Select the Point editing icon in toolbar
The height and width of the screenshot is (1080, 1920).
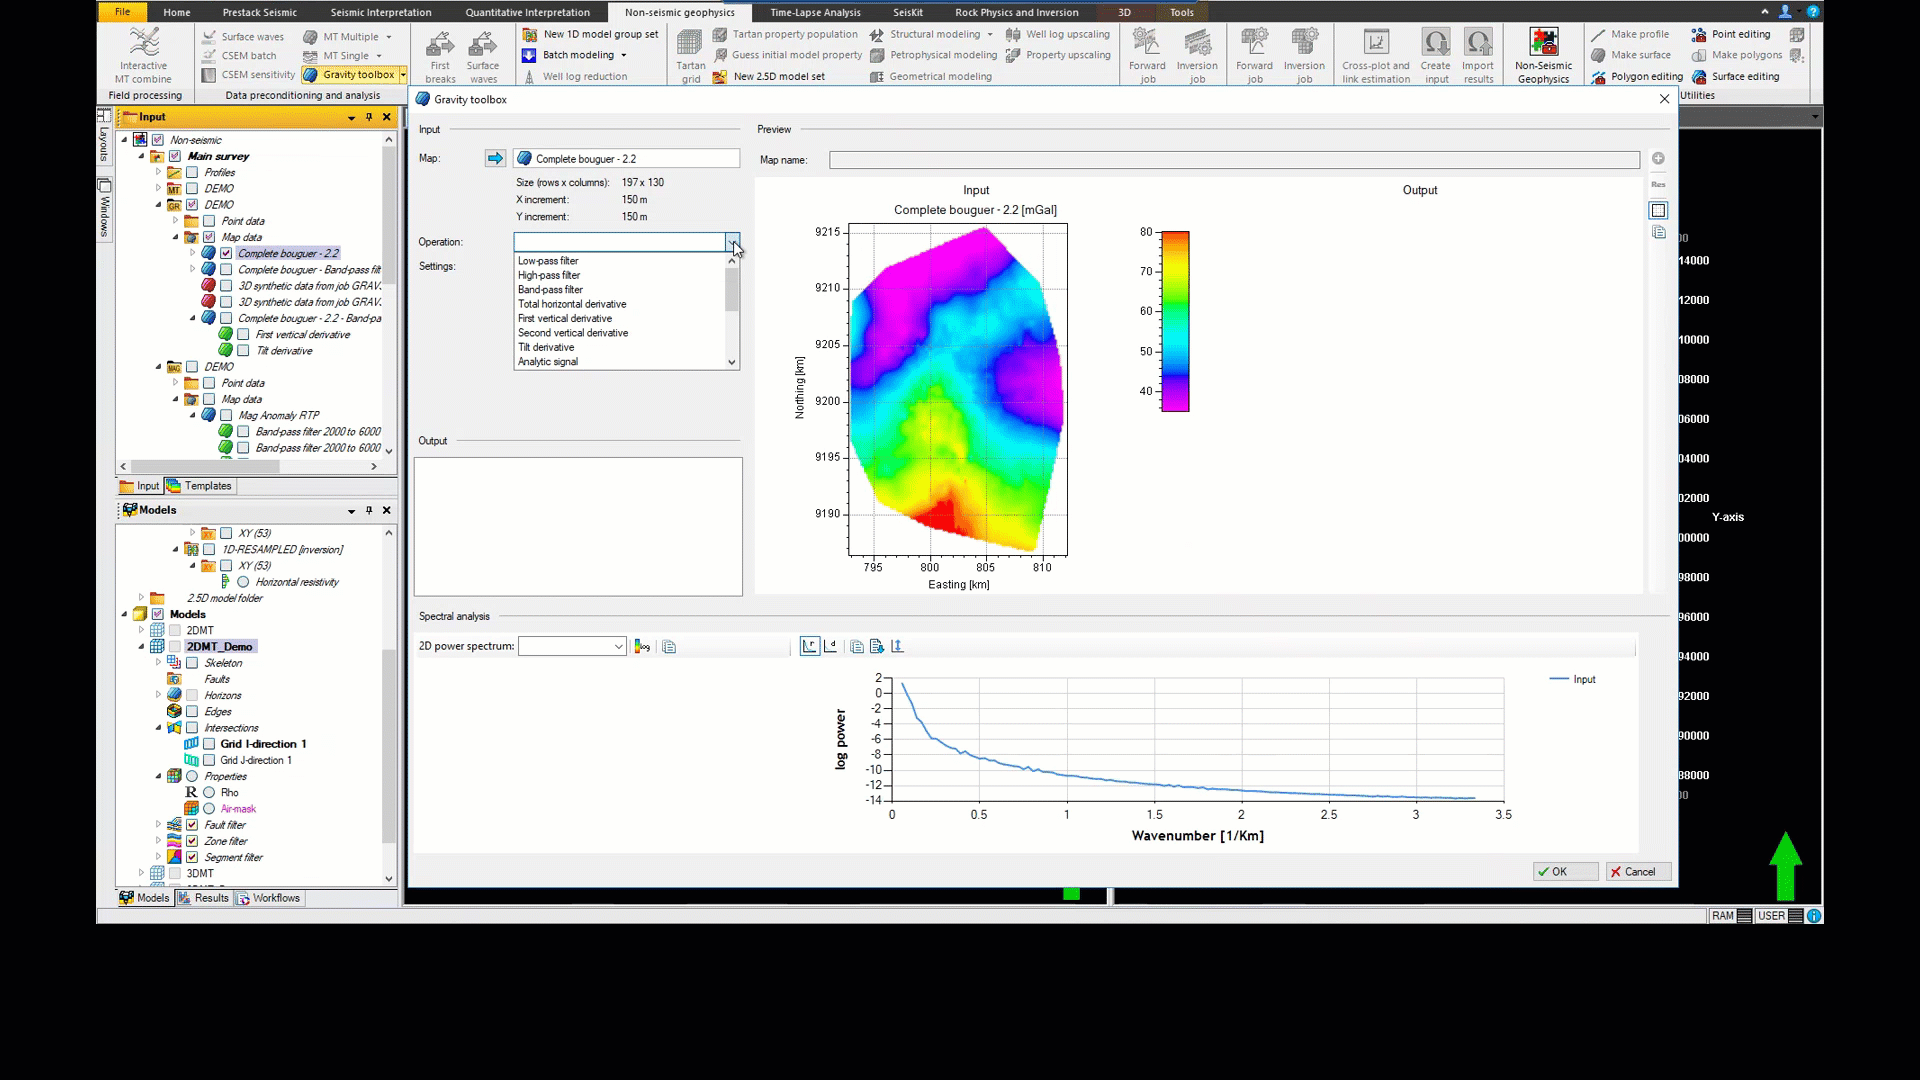(x=1700, y=33)
